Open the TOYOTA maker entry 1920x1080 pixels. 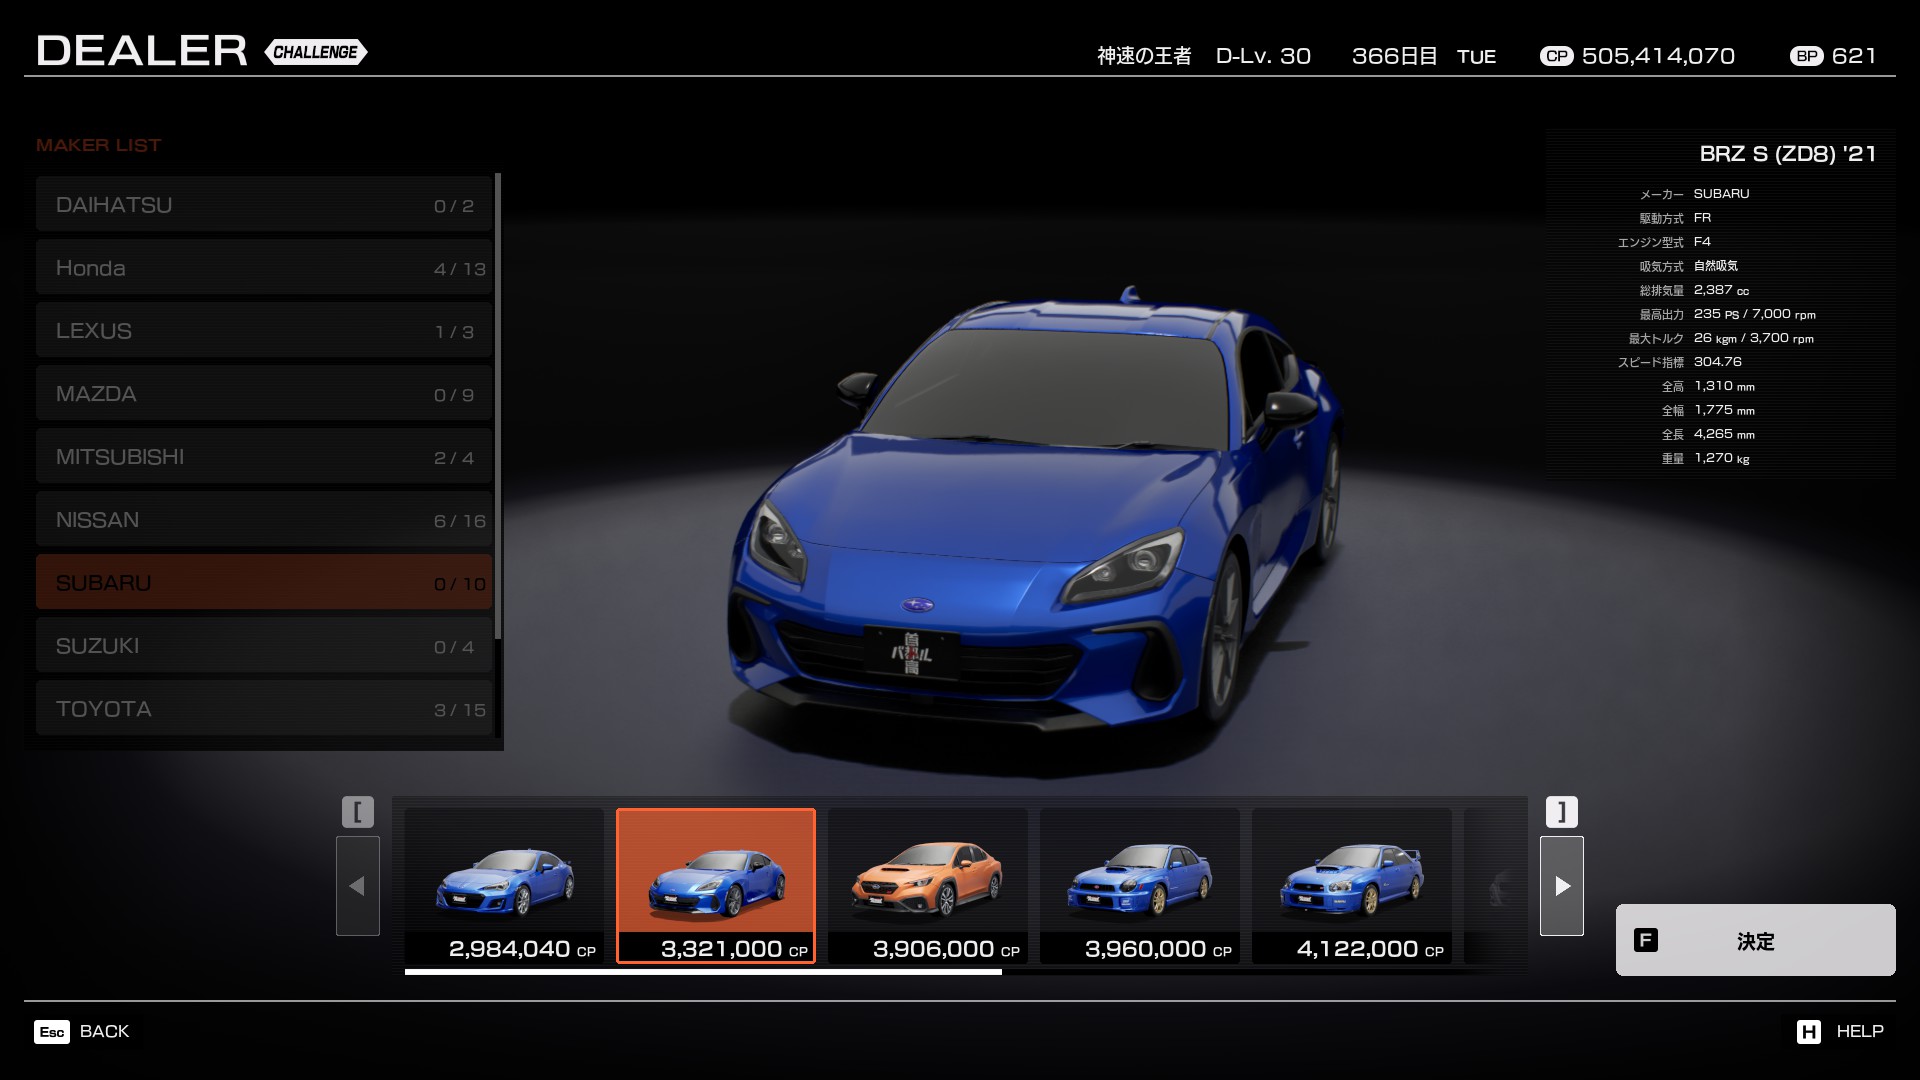point(264,709)
